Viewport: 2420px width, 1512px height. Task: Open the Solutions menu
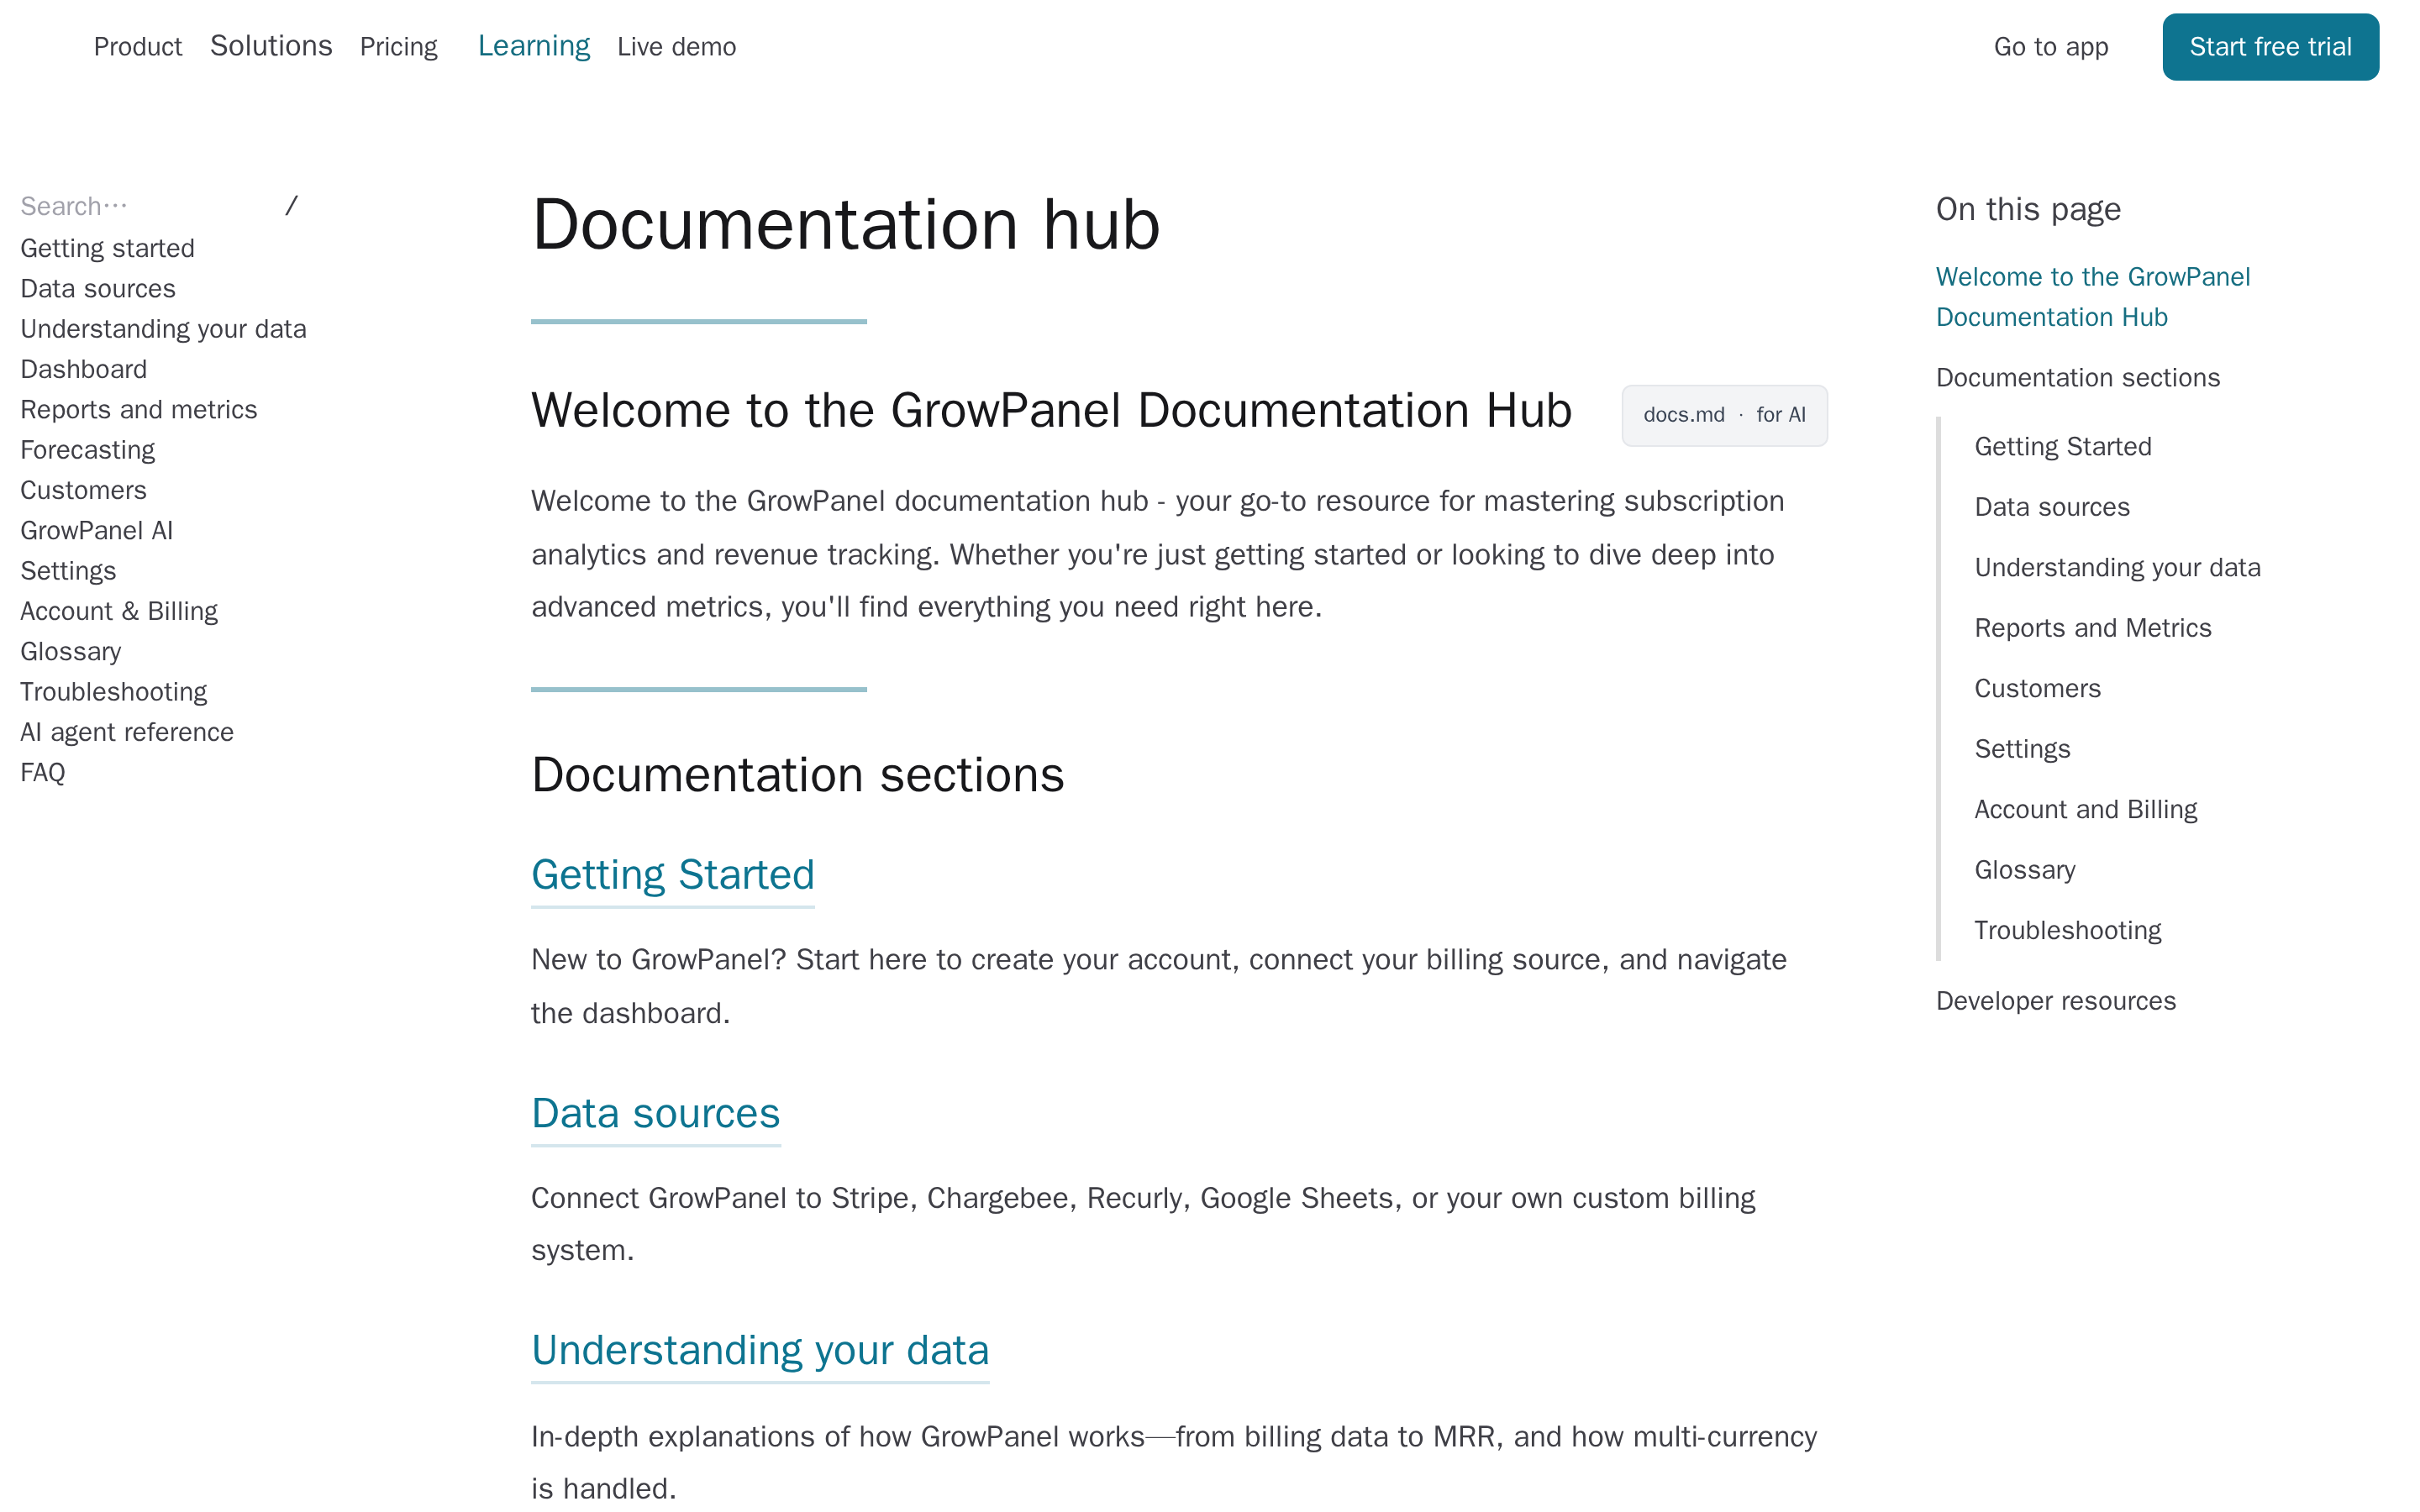271,46
